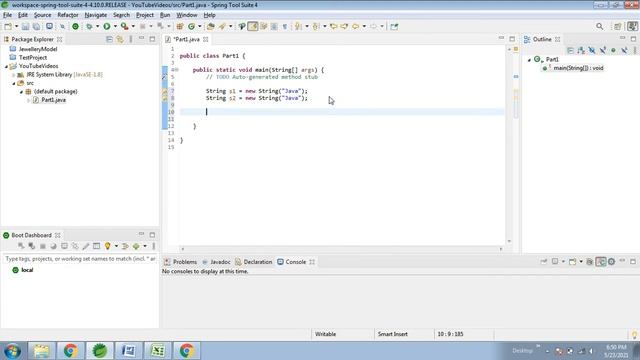
Task: Open Console display selected dropdown
Action: tap(563, 262)
